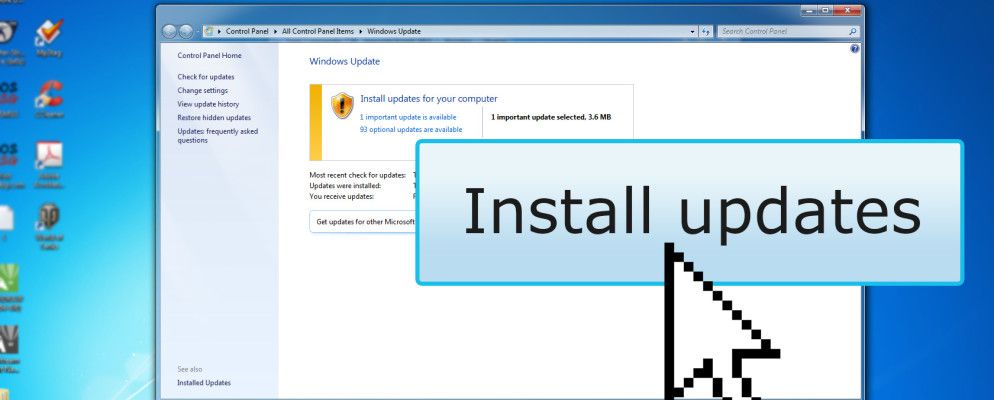Click the Control Panel icon in address bar
Image resolution: width=994 pixels, height=400 pixels.
[x=208, y=31]
